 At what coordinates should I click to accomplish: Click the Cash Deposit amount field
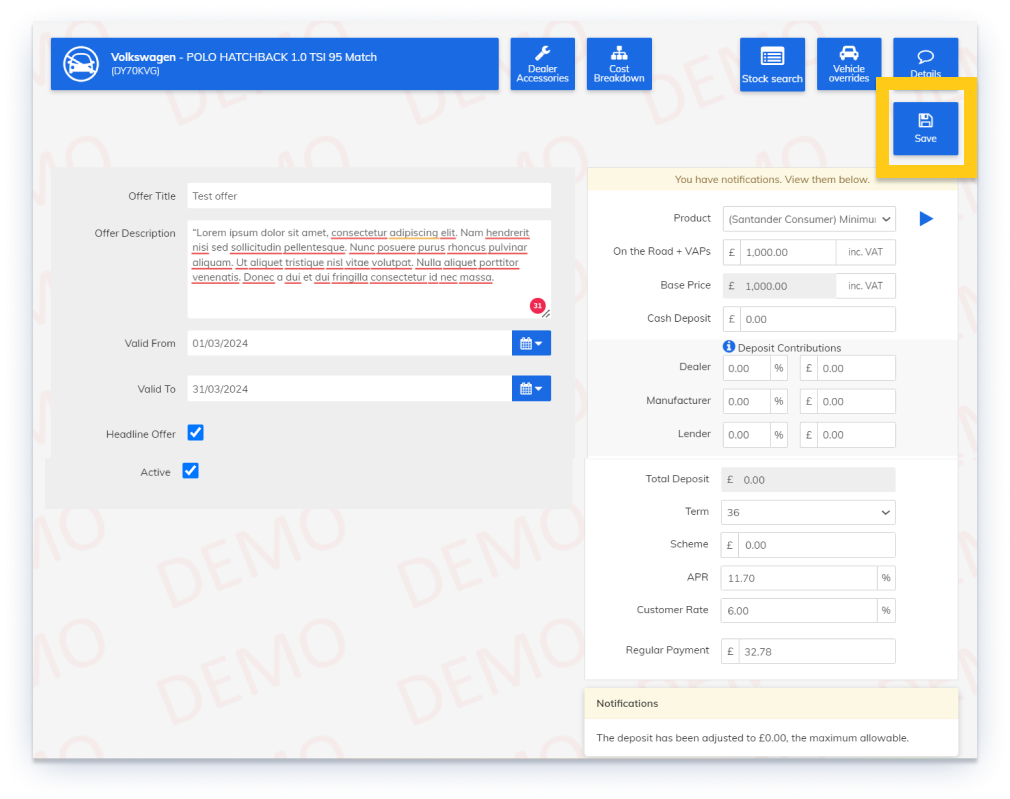[x=817, y=319]
